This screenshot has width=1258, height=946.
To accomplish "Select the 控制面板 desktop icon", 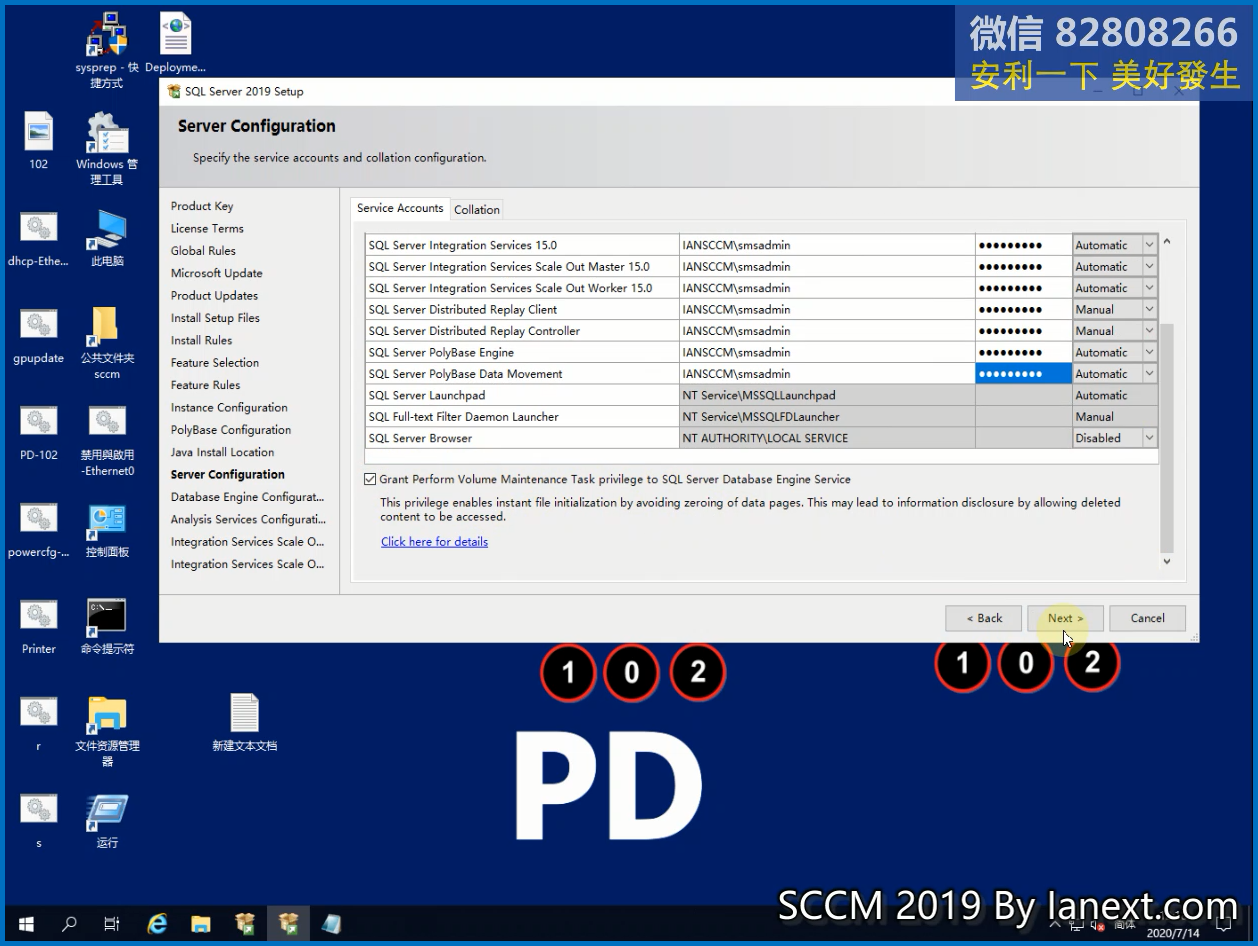I will click(107, 529).
